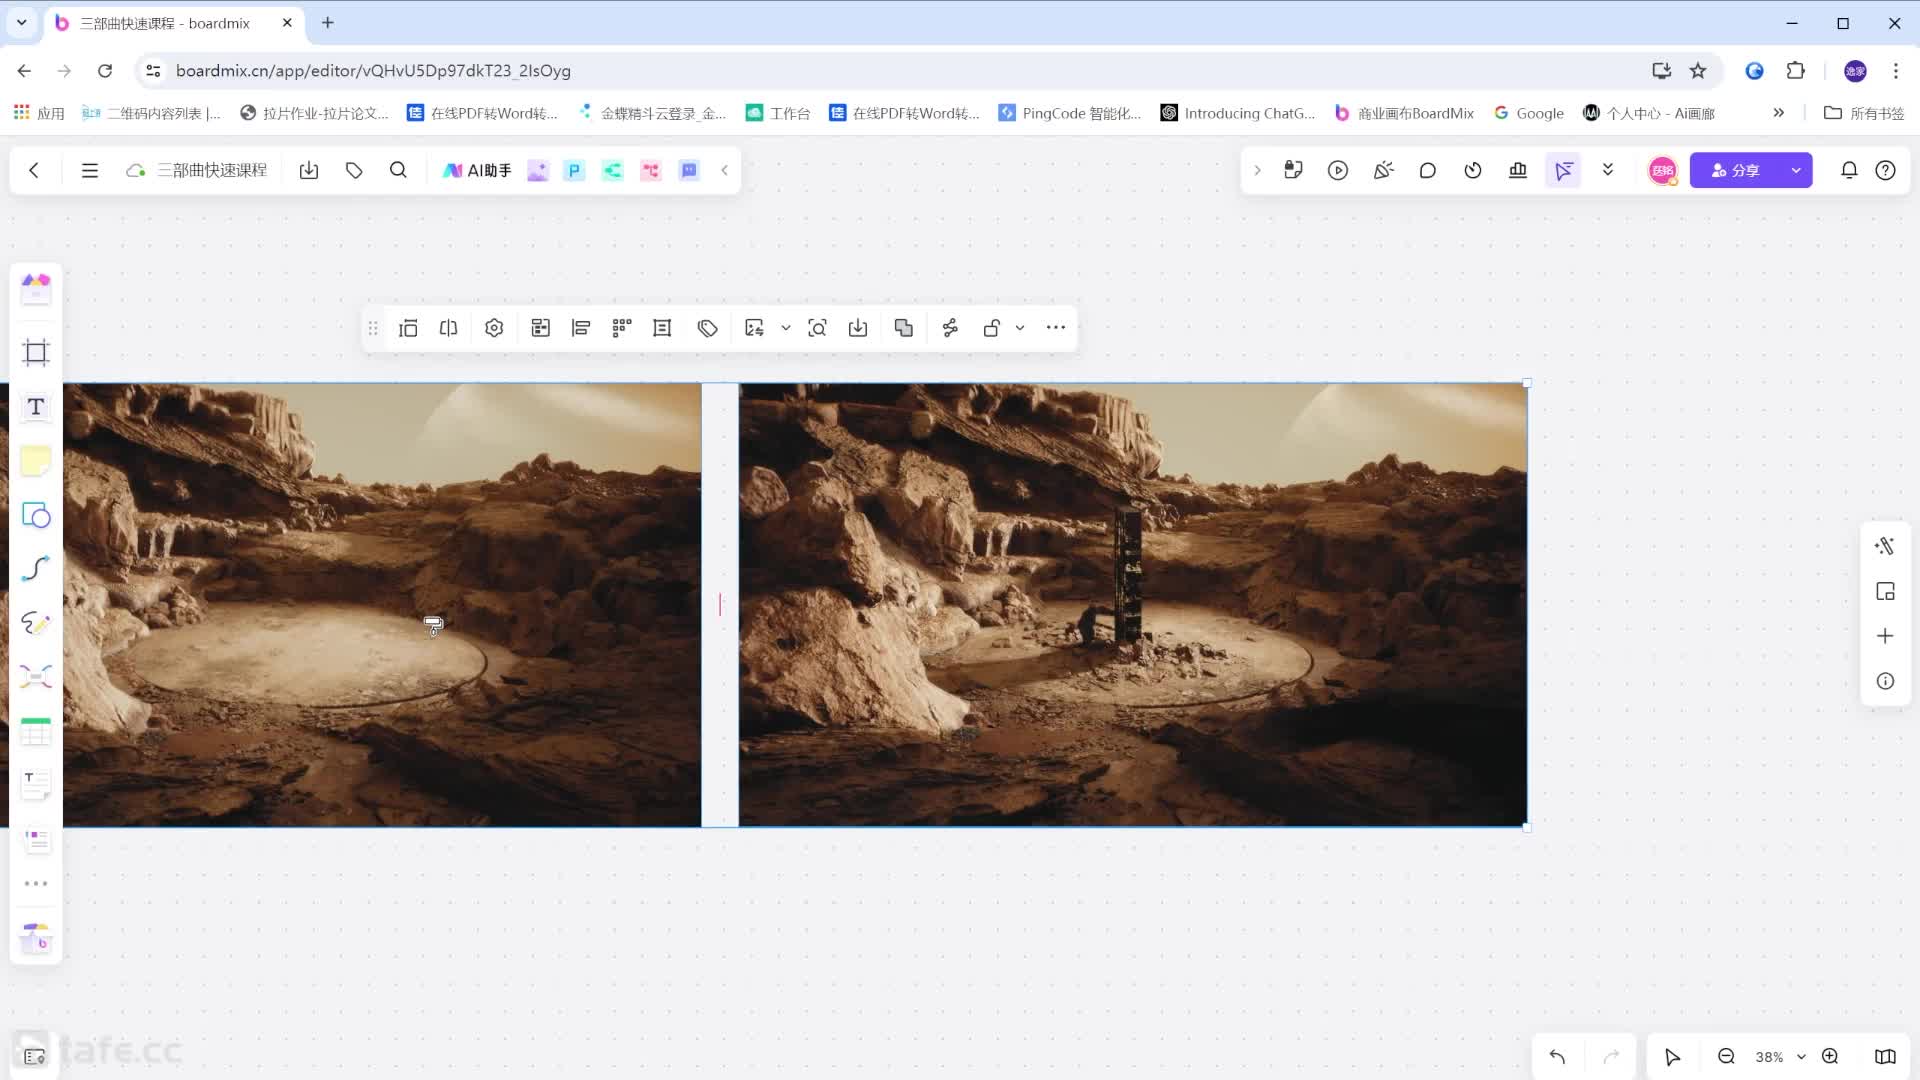Open the main hamburger menu
Viewport: 1920px width, 1080px height.
click(90, 171)
